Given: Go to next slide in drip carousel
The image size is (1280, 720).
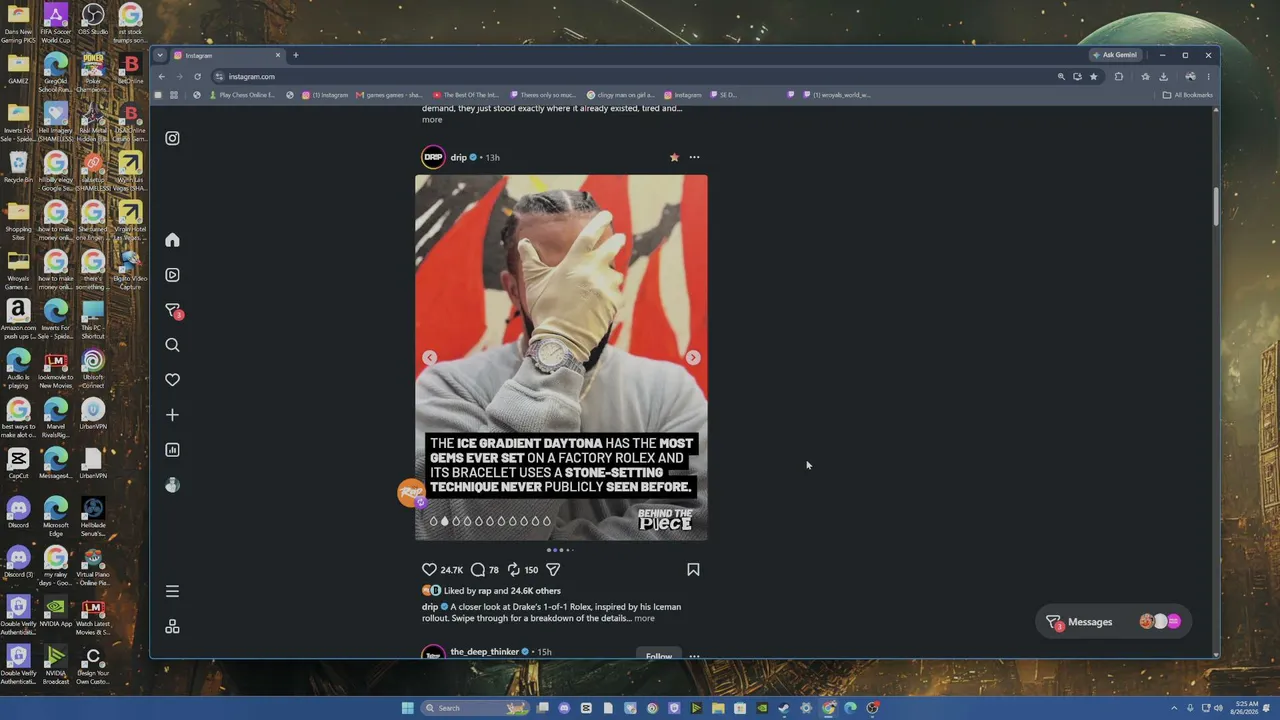Looking at the screenshot, I should 693,358.
